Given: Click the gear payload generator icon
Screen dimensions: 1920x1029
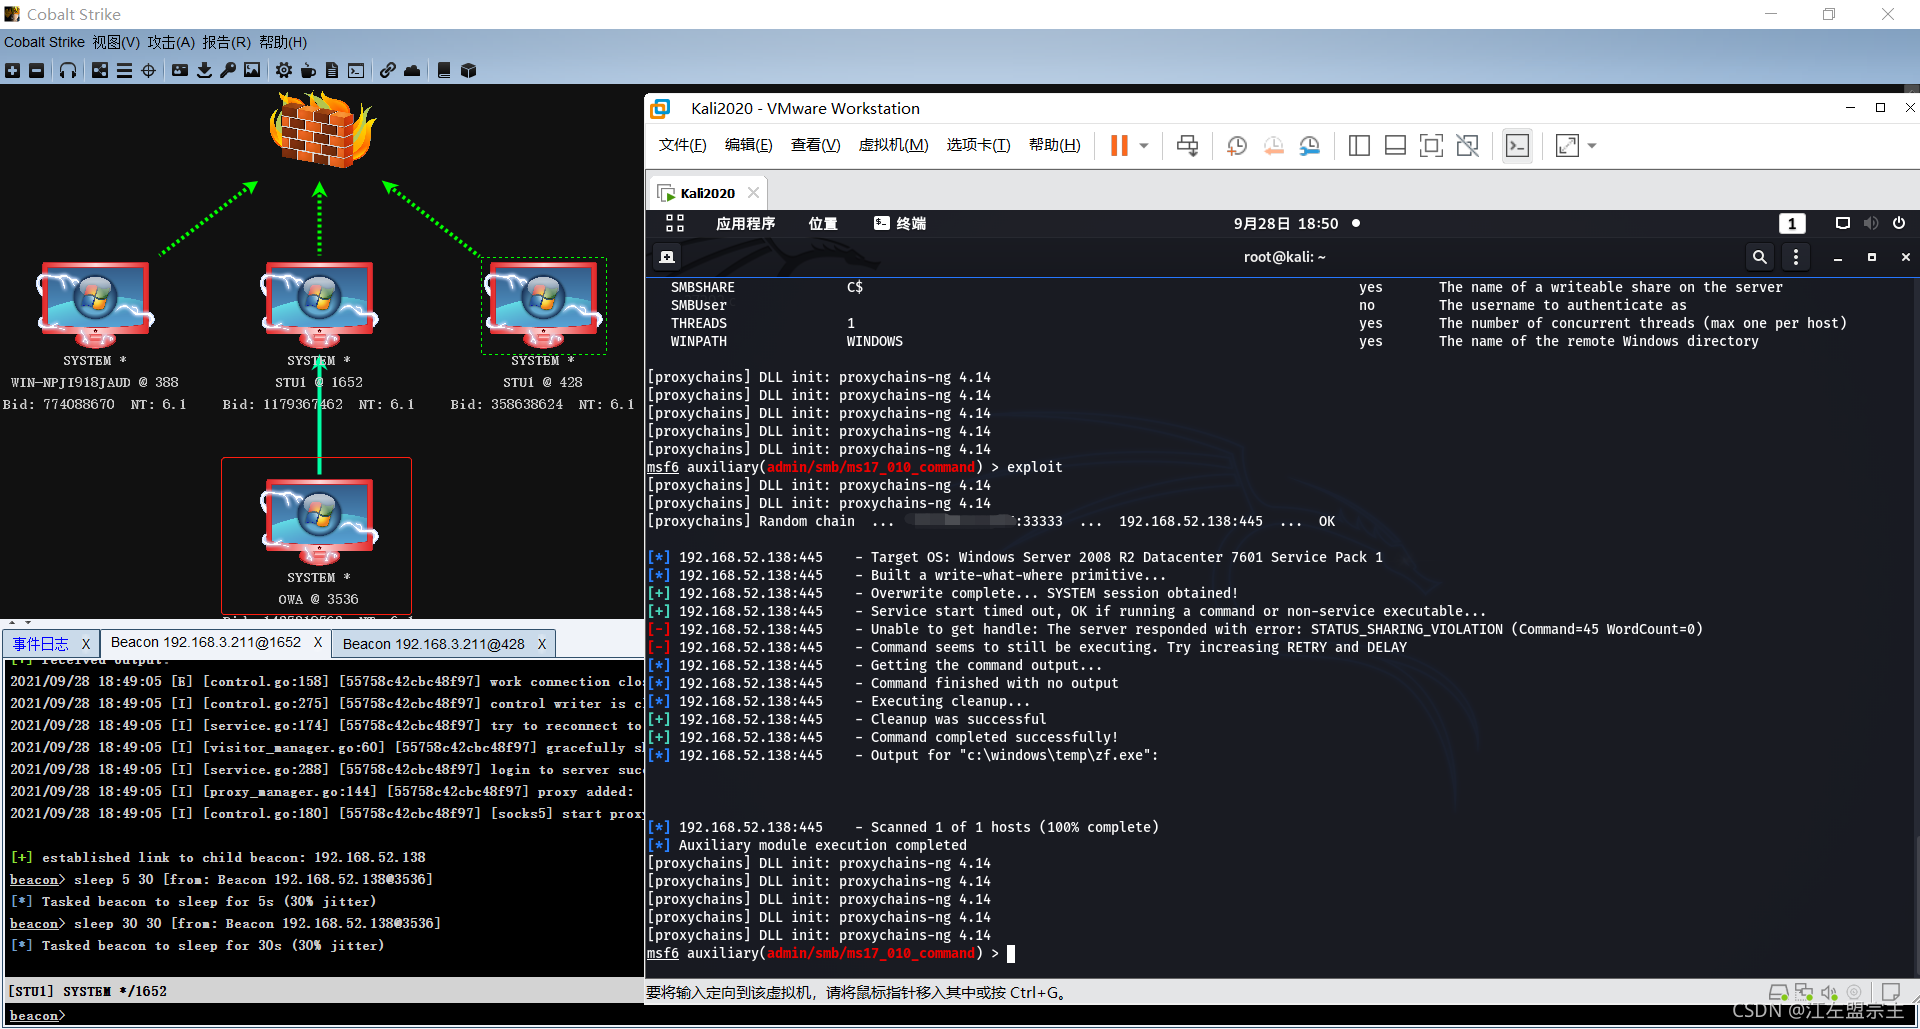Looking at the screenshot, I should [x=284, y=70].
